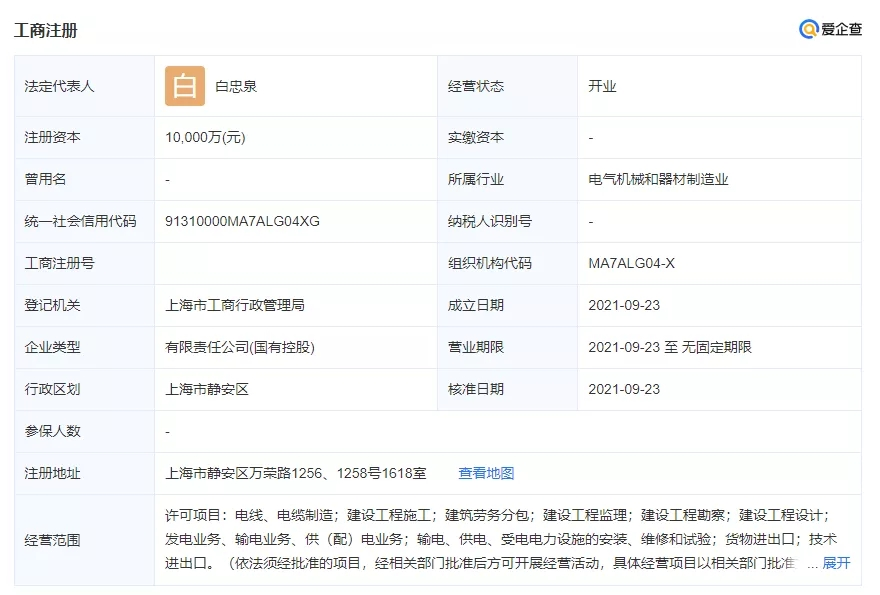
Task: Click the 法定代表人 row label
Action: click(x=59, y=86)
